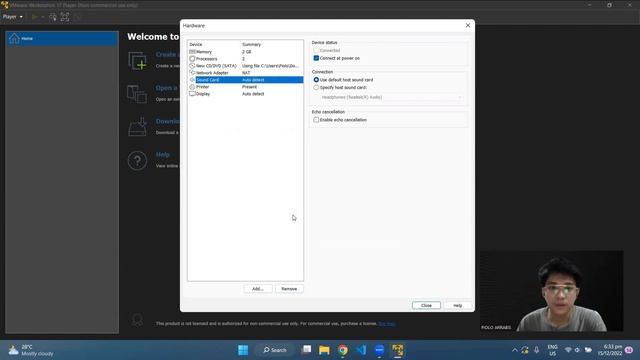Click the ENG US language indicator
The height and width of the screenshot is (360, 640).
pyautogui.click(x=552, y=350)
